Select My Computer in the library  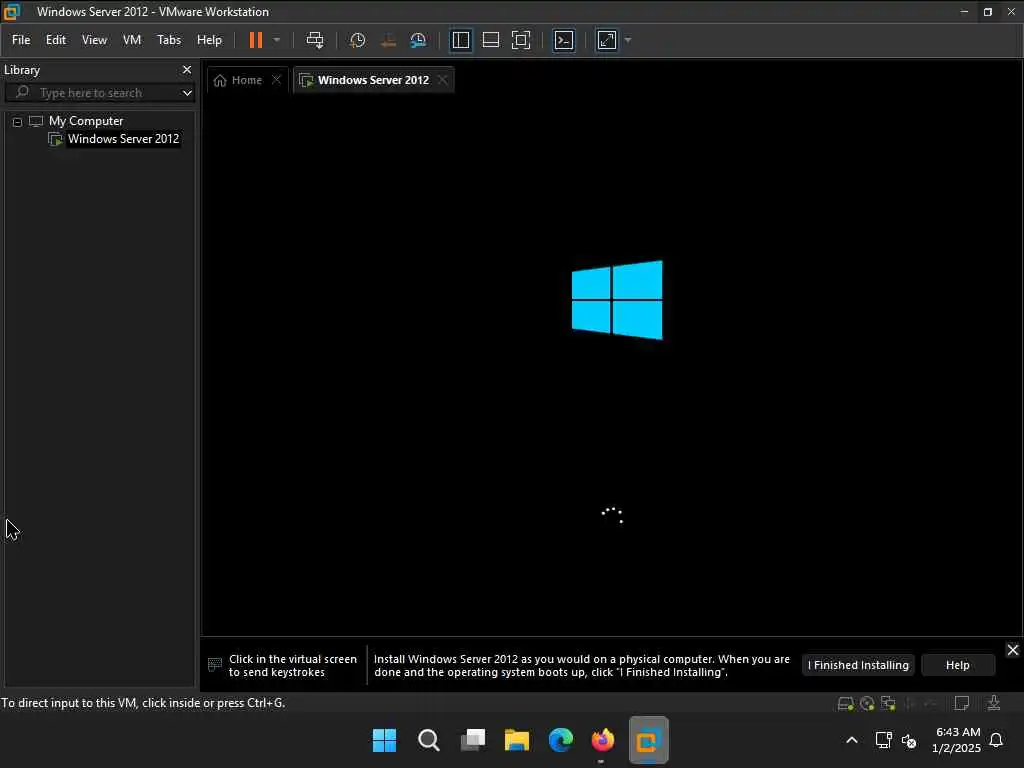[x=86, y=121]
